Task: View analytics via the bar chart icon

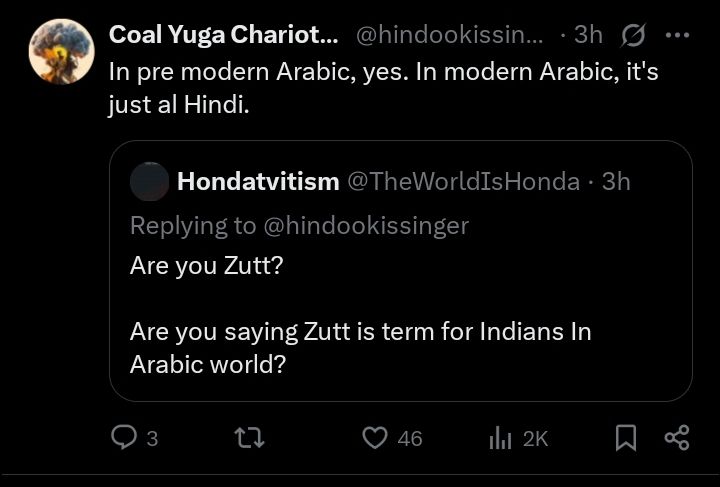Action: [x=500, y=438]
